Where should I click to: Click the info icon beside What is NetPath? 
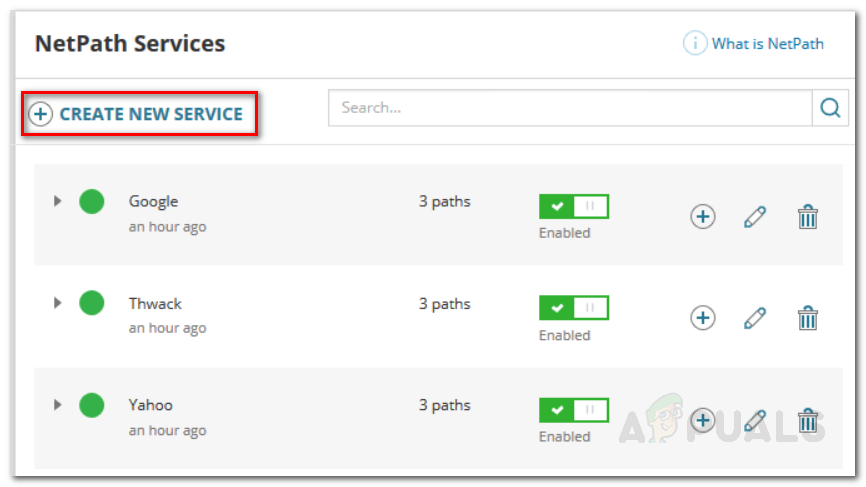[x=695, y=44]
